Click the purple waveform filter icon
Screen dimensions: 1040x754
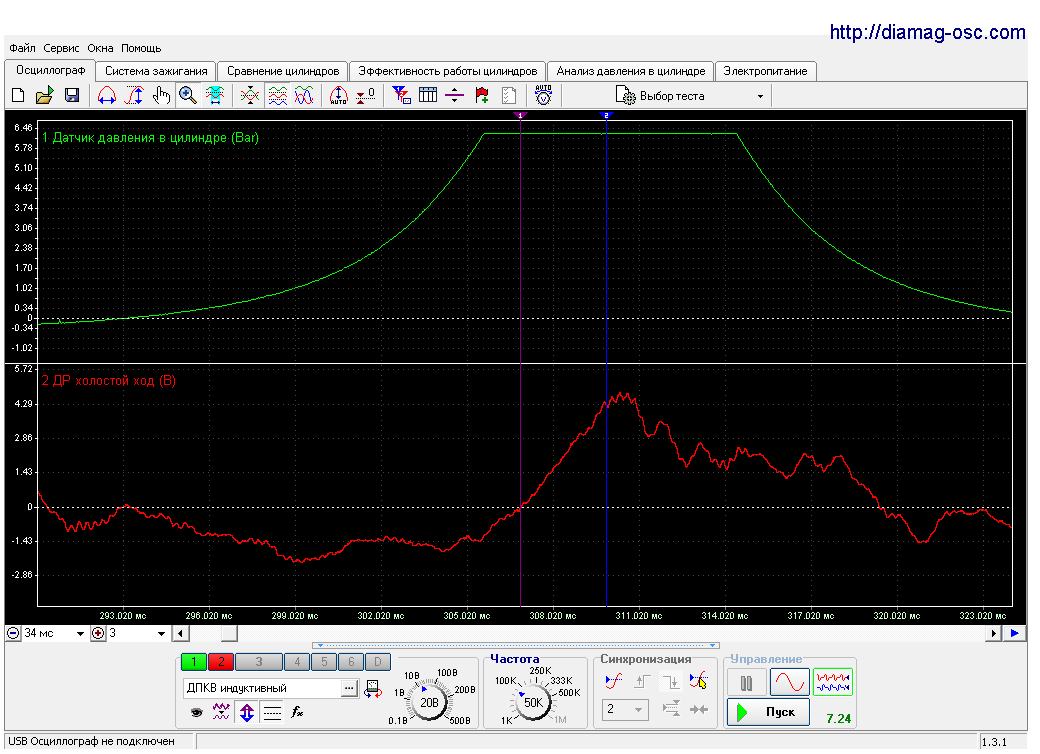tap(221, 713)
